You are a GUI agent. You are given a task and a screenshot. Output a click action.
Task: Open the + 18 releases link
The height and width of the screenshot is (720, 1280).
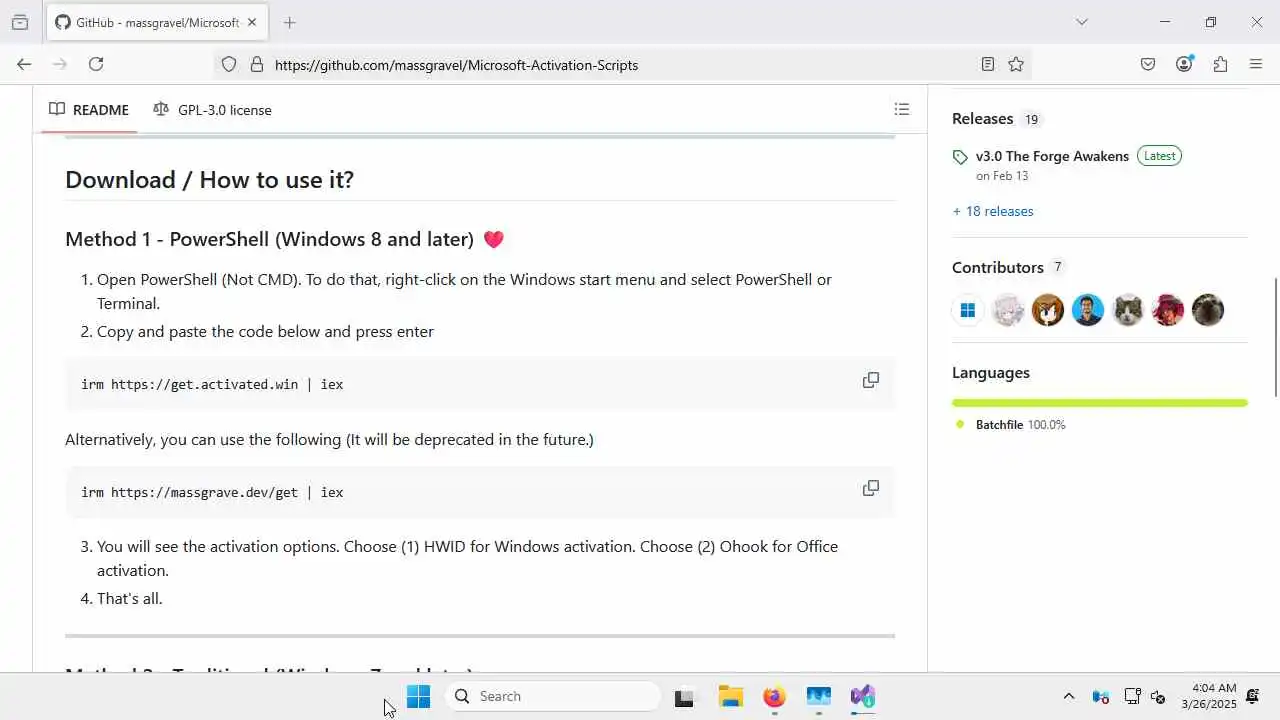pyautogui.click(x=993, y=211)
